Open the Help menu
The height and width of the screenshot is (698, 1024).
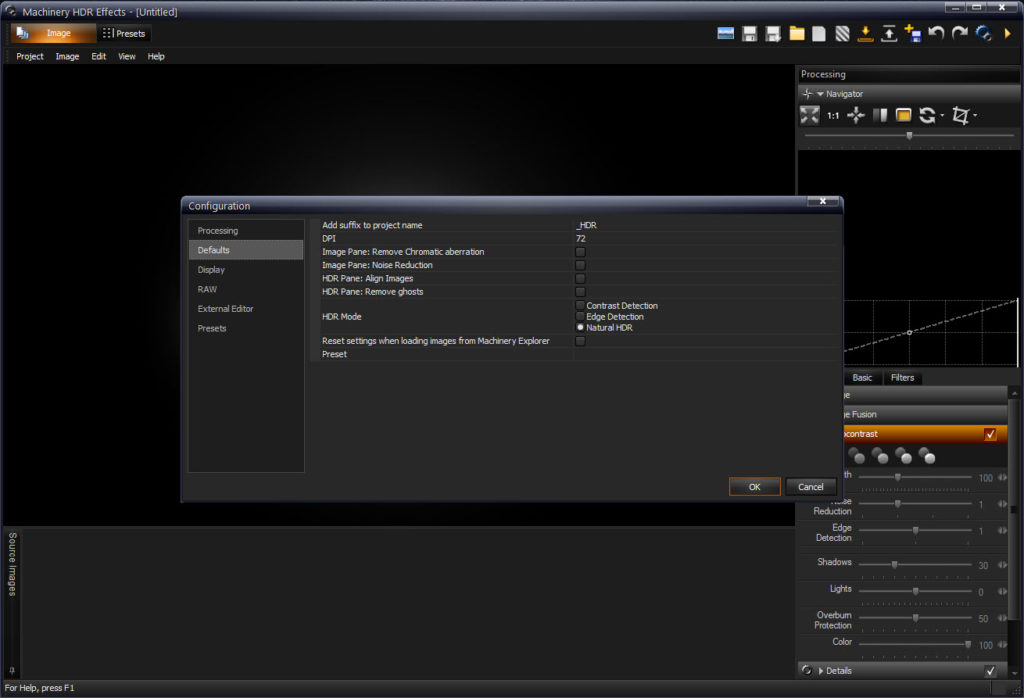coord(156,57)
